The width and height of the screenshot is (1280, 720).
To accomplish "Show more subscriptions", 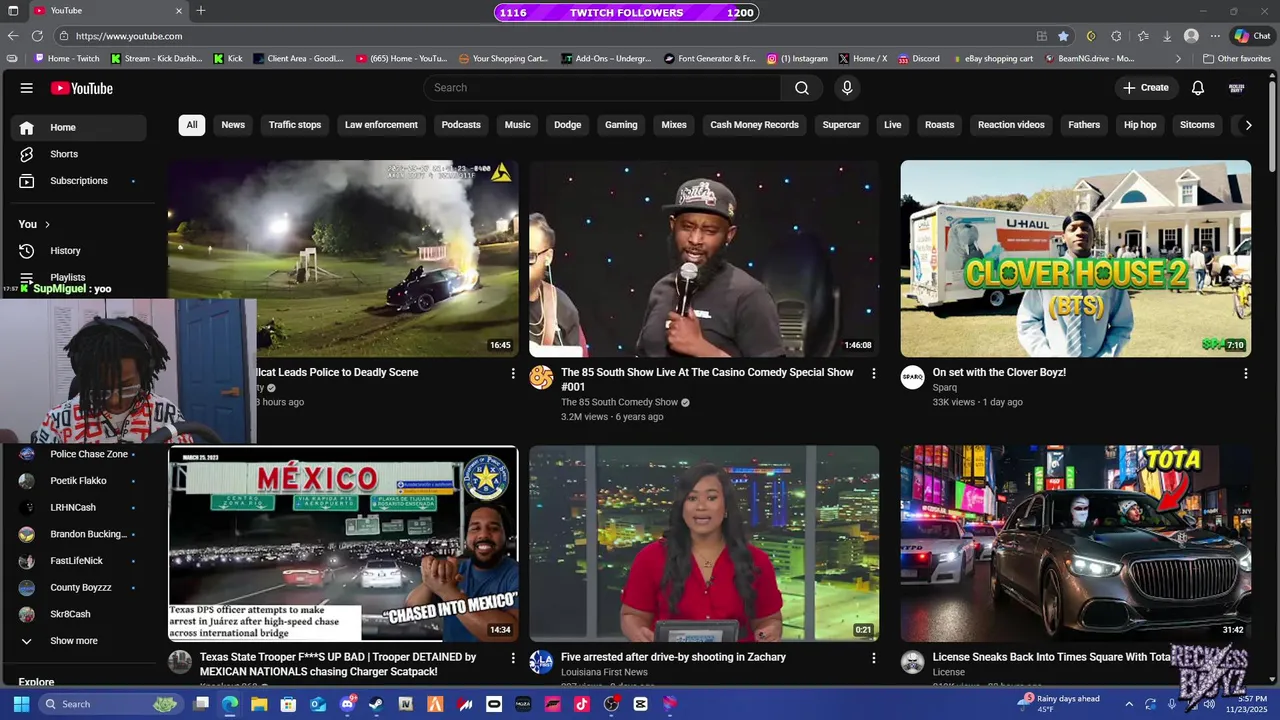I will coord(74,641).
